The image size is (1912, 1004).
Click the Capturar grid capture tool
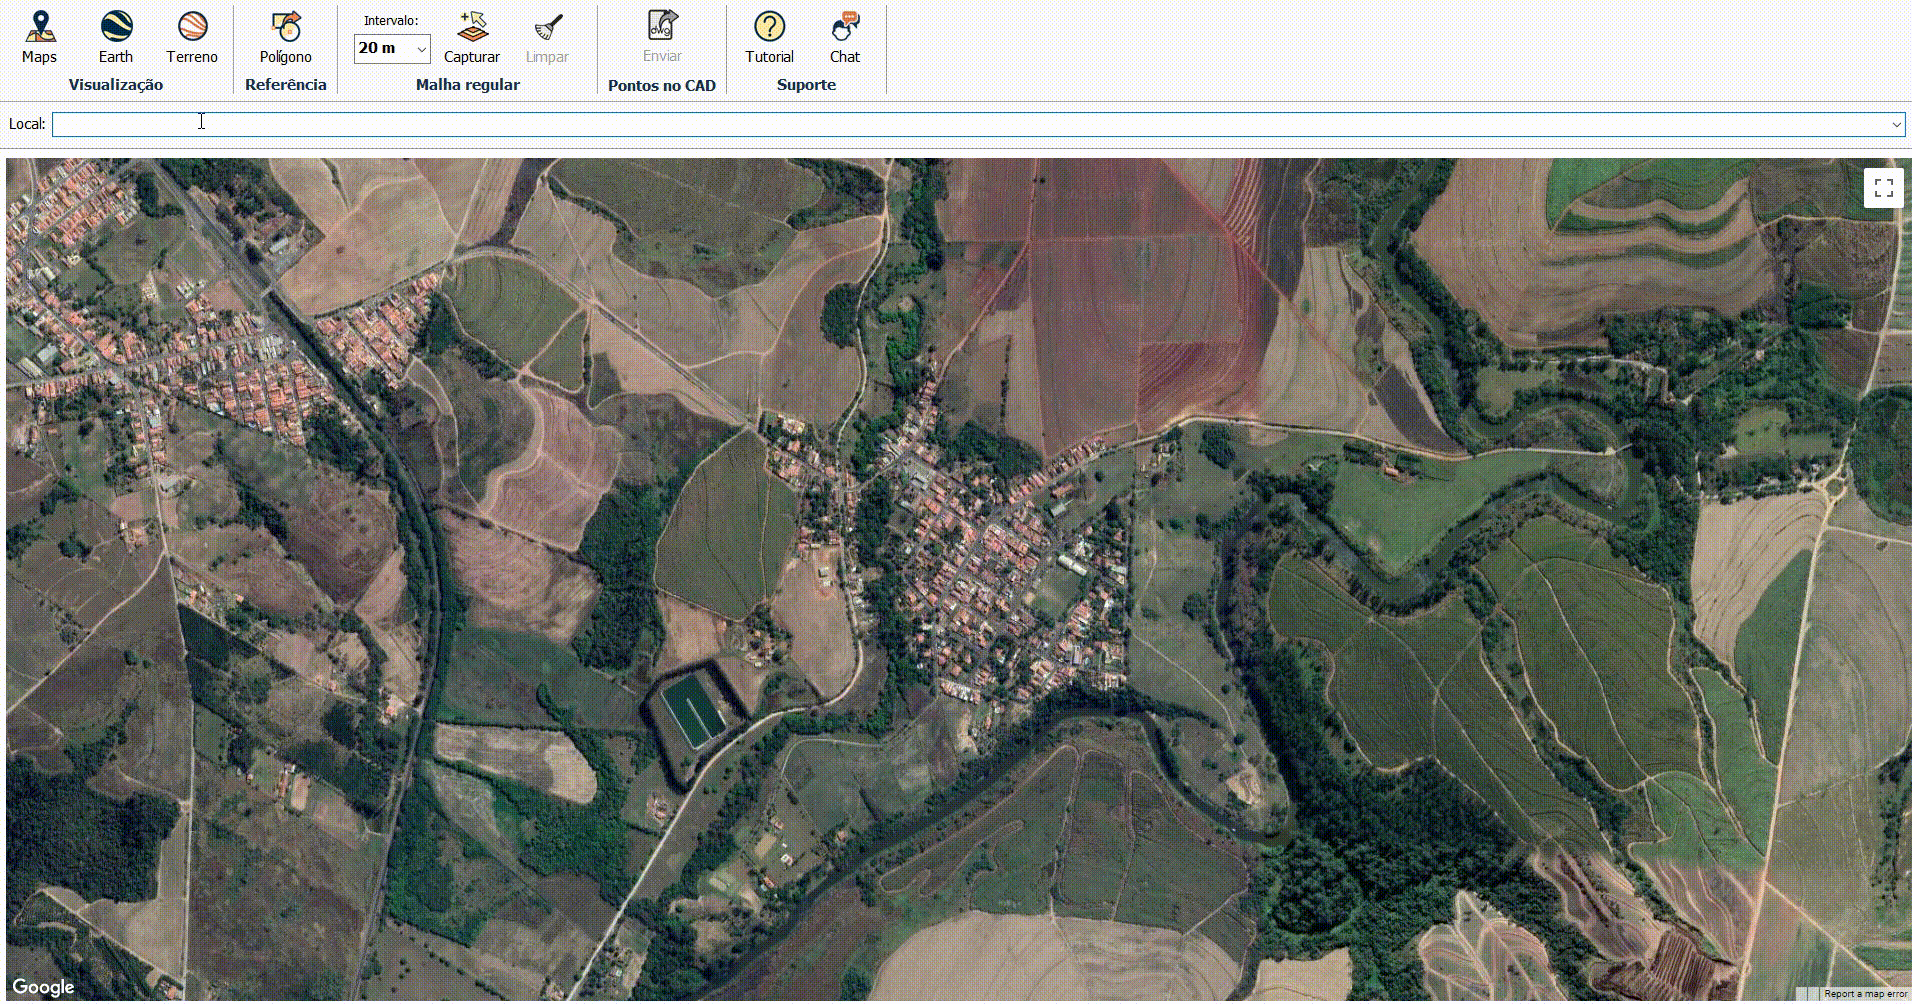pyautogui.click(x=471, y=37)
